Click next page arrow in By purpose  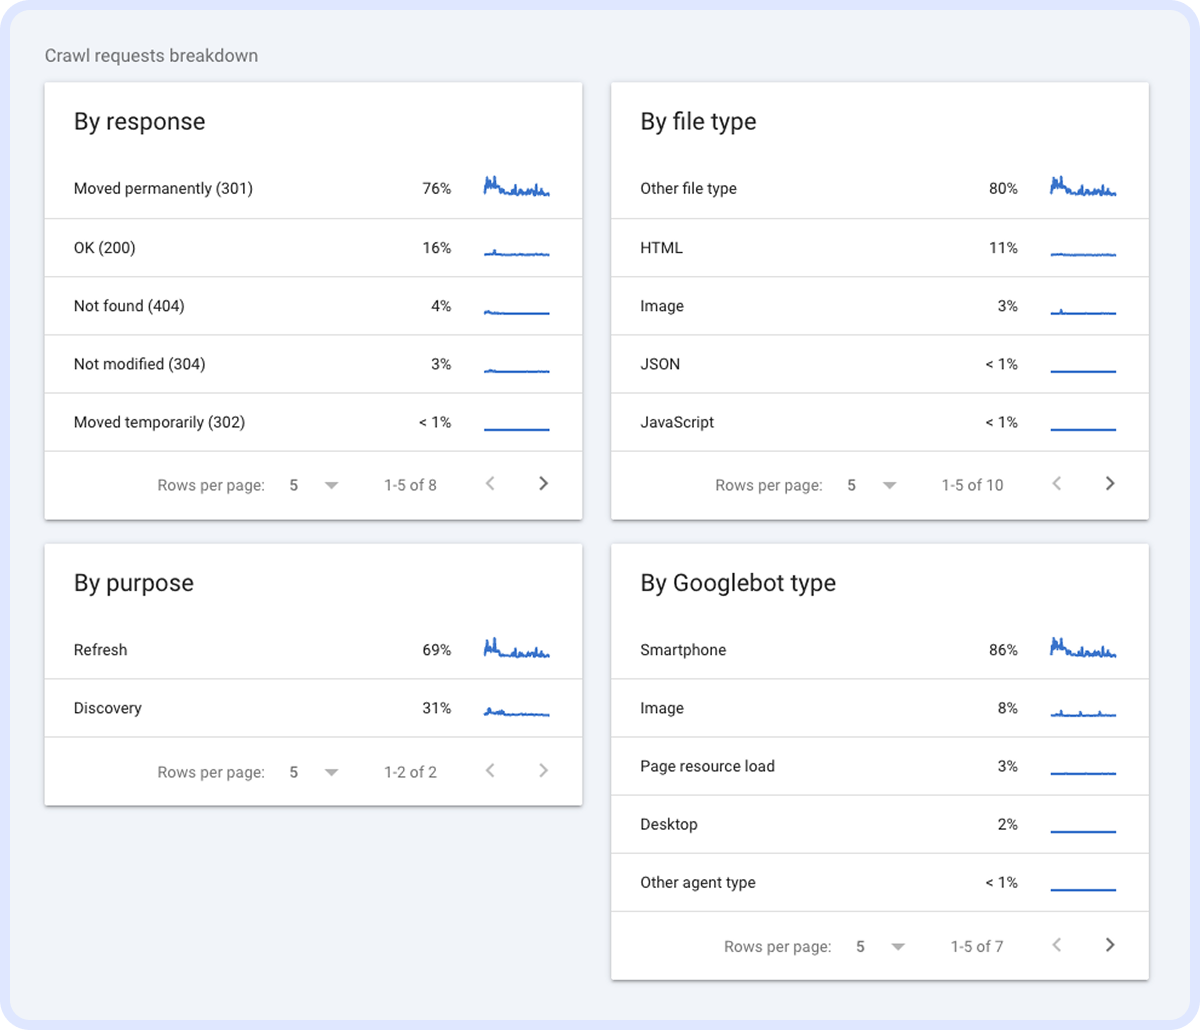point(543,771)
